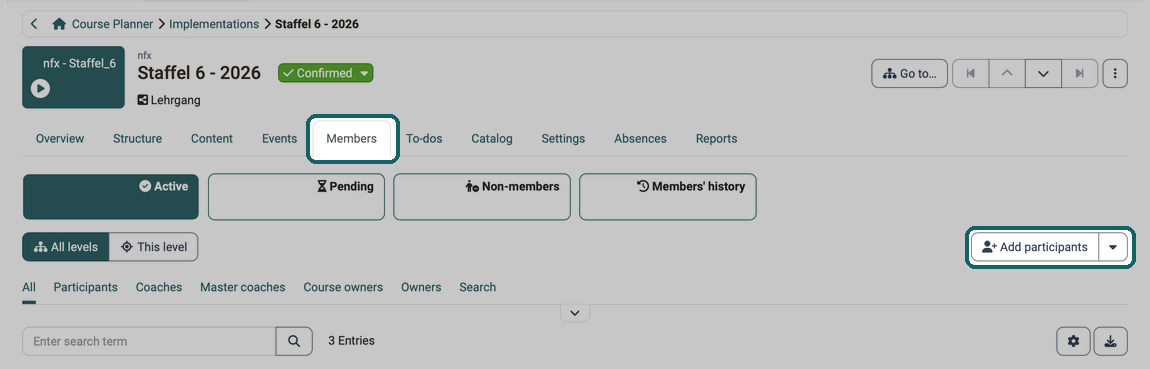
Task: Filter members by Master coaches
Action: [243, 288]
